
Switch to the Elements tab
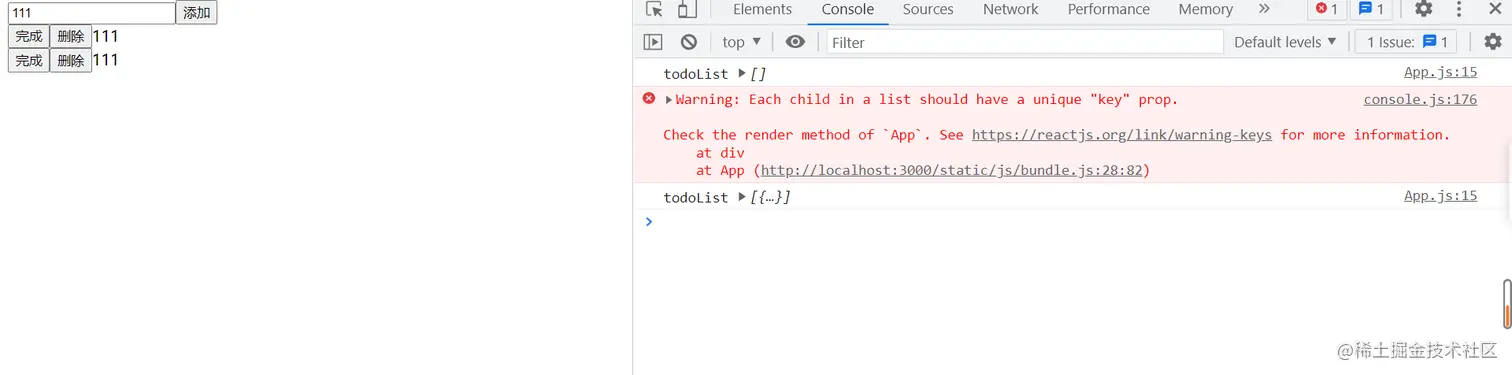[x=762, y=9]
